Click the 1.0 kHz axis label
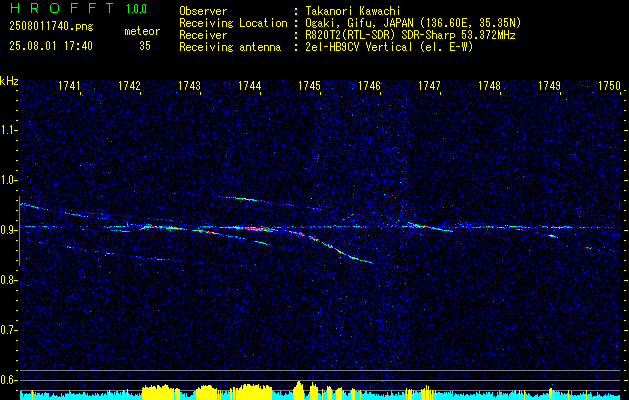This screenshot has height=400, width=629. point(8,180)
